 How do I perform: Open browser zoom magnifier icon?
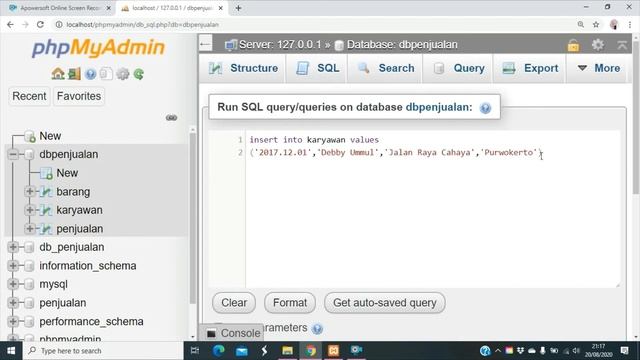pos(580,24)
